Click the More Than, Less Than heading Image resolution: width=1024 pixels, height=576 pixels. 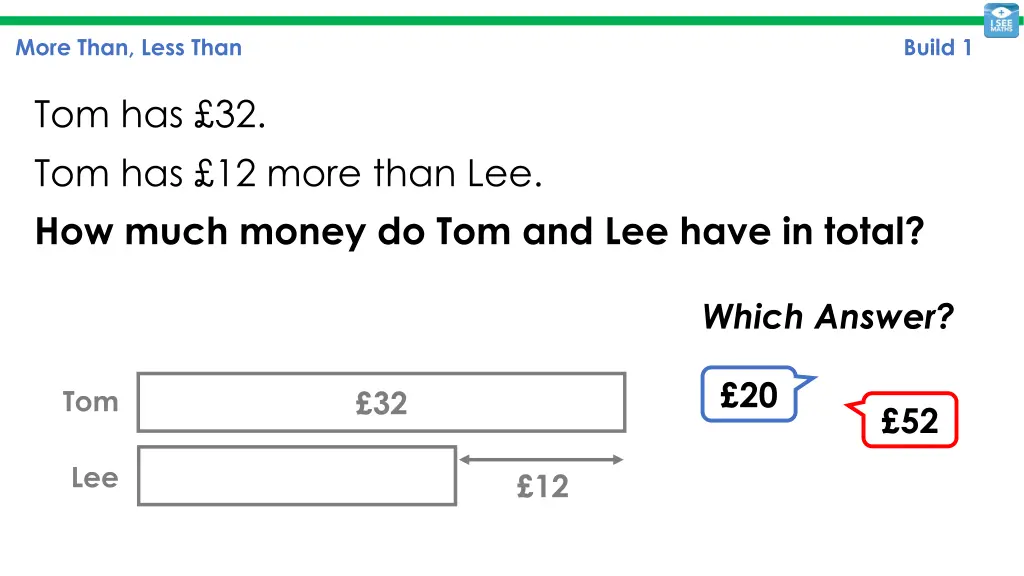click(129, 48)
